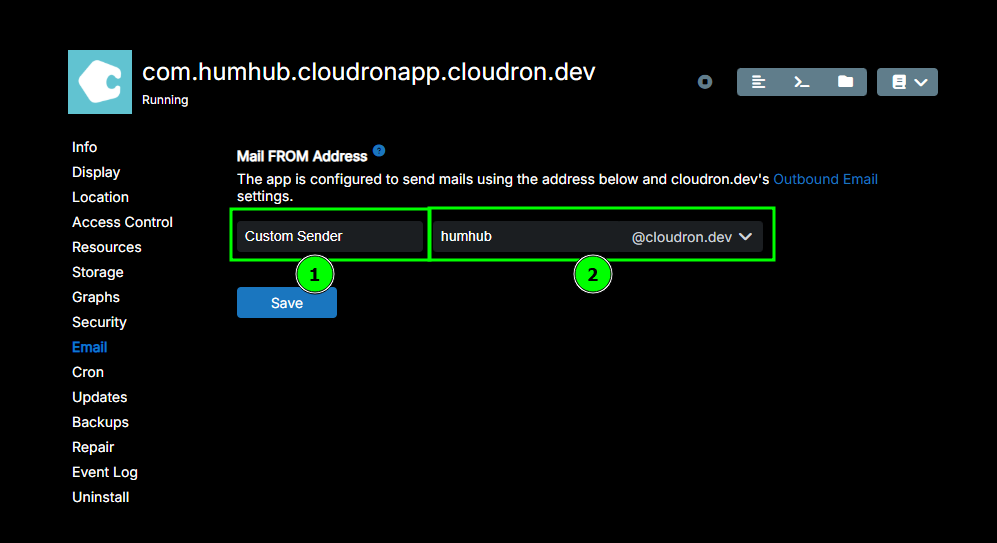Open the @cloudron.dev domain dropdown
The width and height of the screenshot is (997, 543).
692,237
